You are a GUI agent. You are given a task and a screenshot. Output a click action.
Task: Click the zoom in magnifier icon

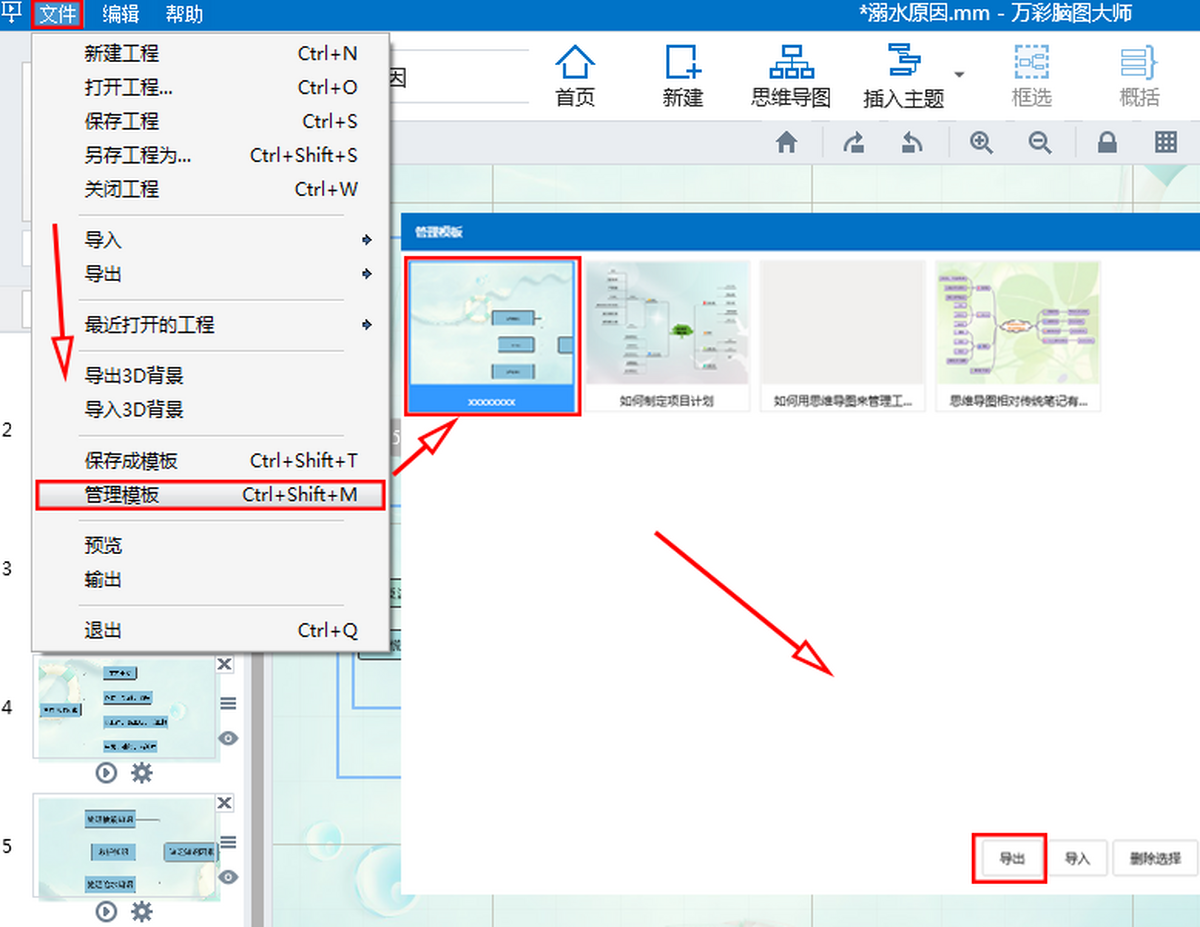pyautogui.click(x=981, y=143)
